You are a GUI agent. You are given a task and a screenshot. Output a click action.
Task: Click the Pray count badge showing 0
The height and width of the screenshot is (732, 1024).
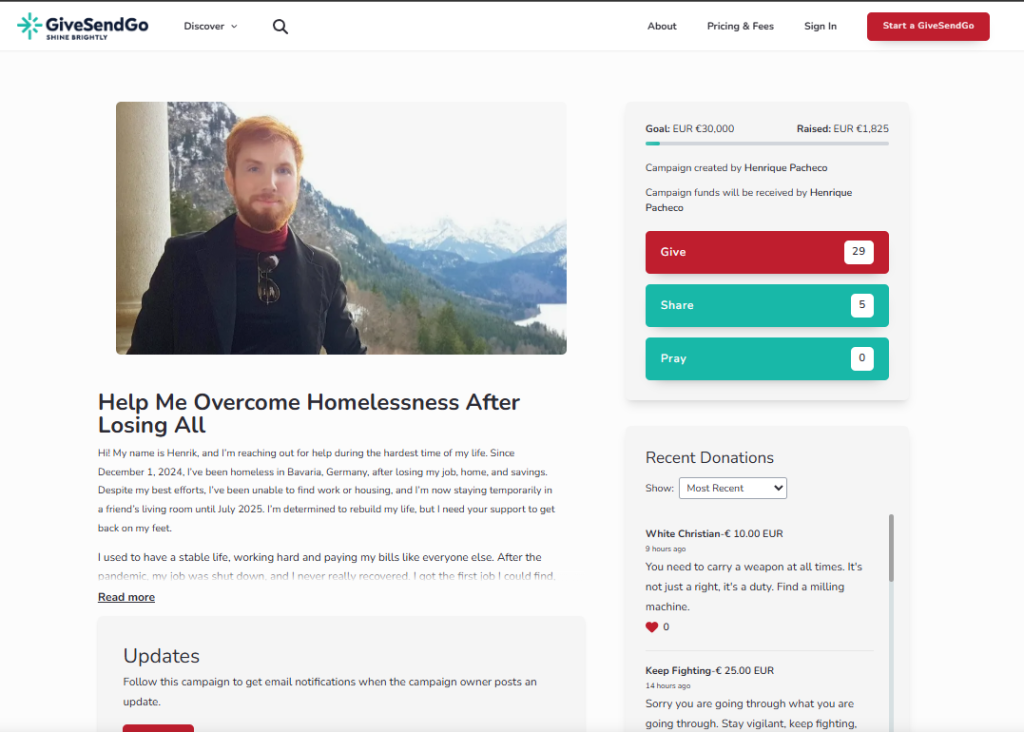click(x=862, y=358)
